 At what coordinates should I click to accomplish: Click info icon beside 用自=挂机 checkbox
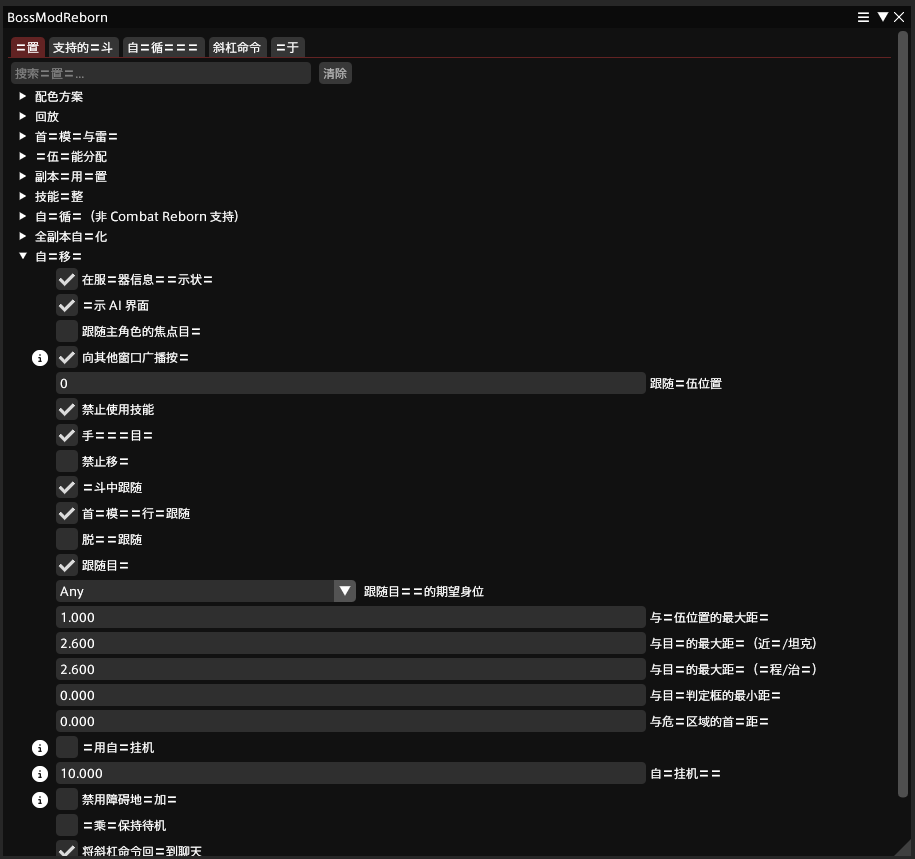(x=40, y=748)
